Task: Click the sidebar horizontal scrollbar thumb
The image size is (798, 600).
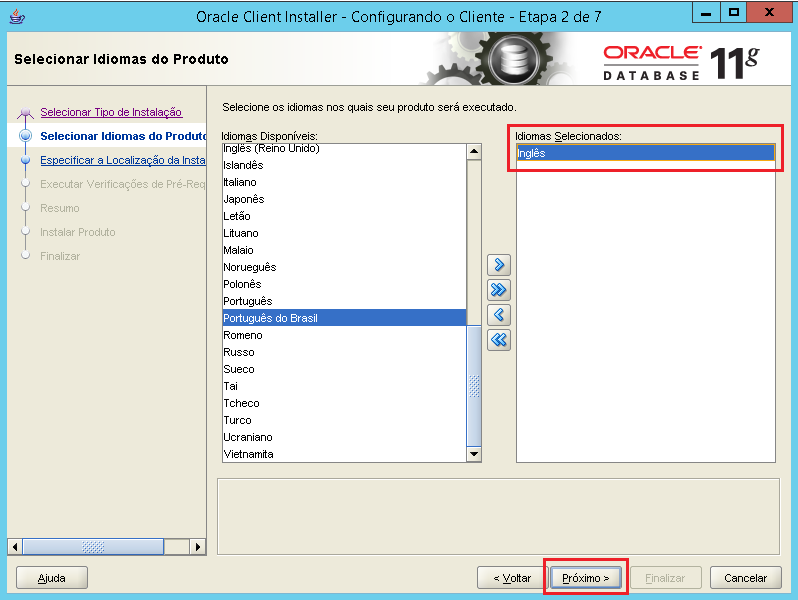Action: coord(93,547)
